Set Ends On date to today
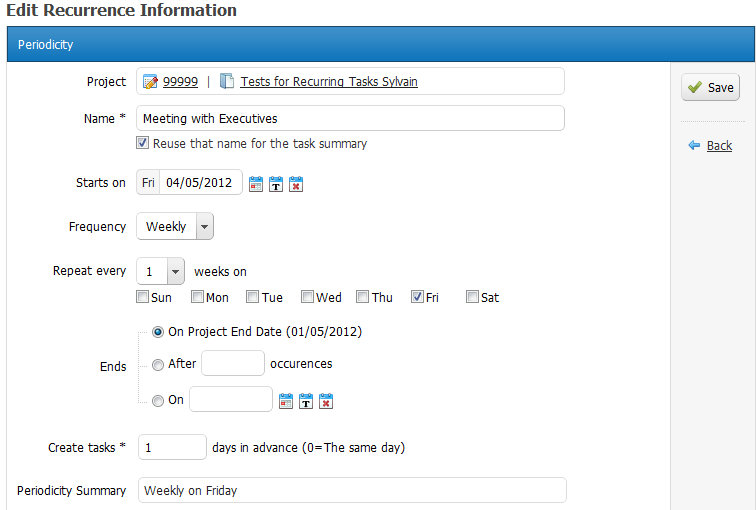 306,401
